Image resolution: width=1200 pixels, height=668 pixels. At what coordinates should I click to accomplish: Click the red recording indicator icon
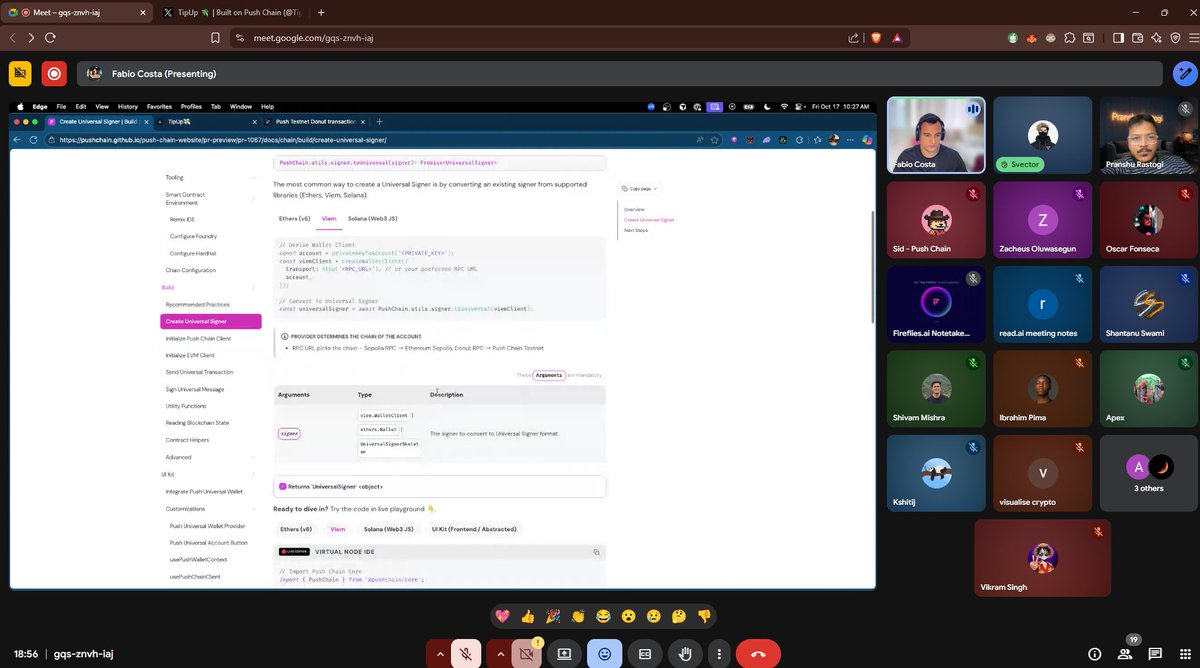point(54,73)
